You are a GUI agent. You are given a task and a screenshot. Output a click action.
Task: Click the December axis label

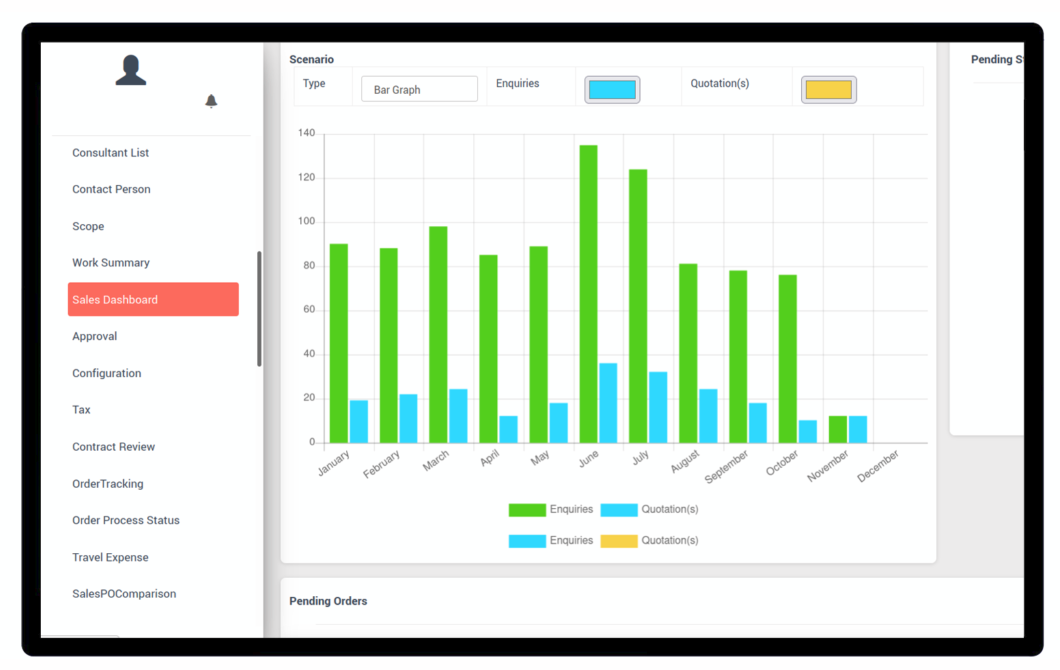pos(877,466)
